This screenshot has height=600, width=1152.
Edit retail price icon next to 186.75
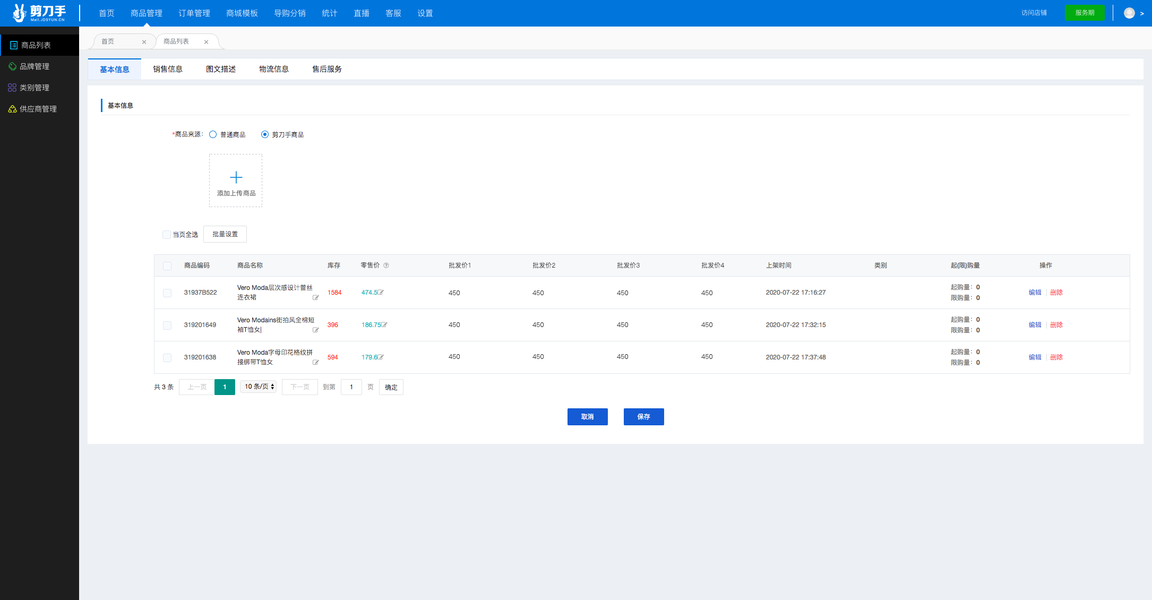(384, 325)
